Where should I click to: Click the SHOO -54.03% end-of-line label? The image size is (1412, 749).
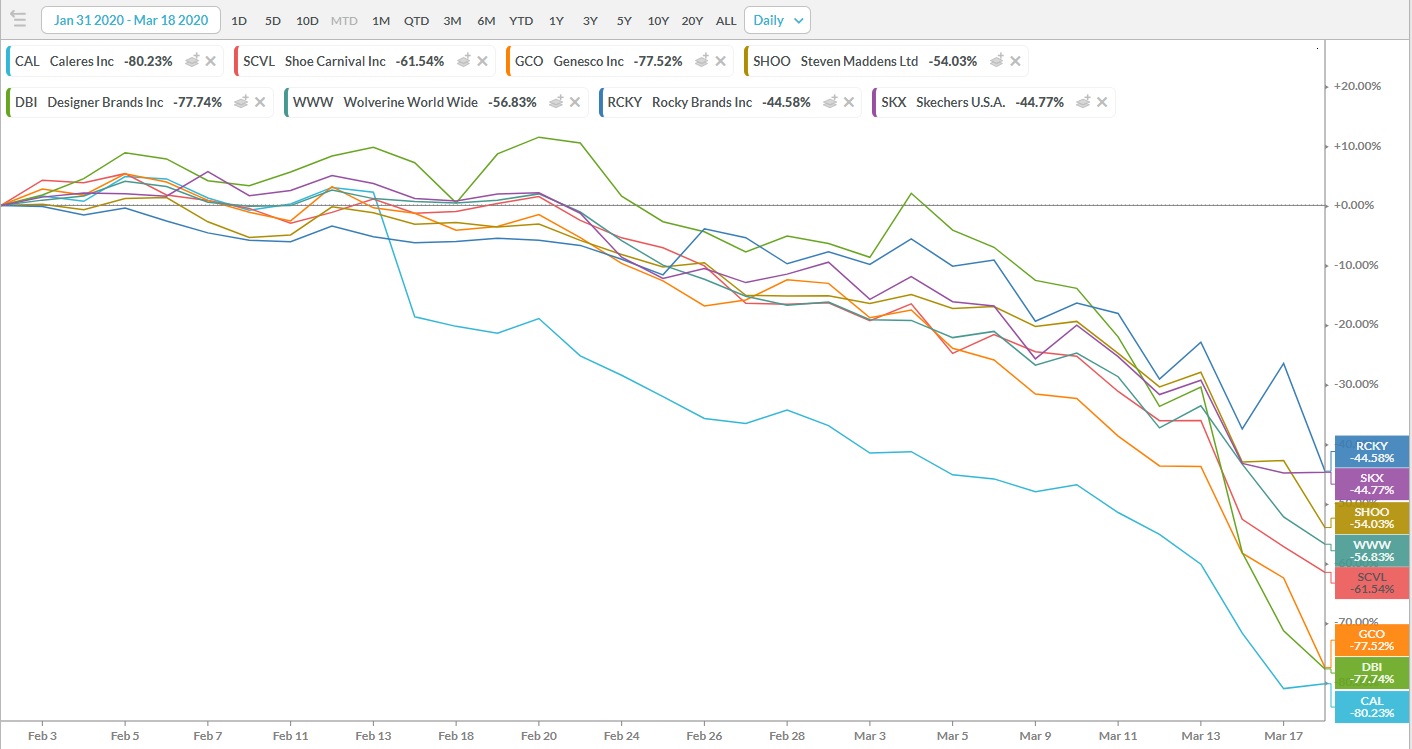(1372, 518)
